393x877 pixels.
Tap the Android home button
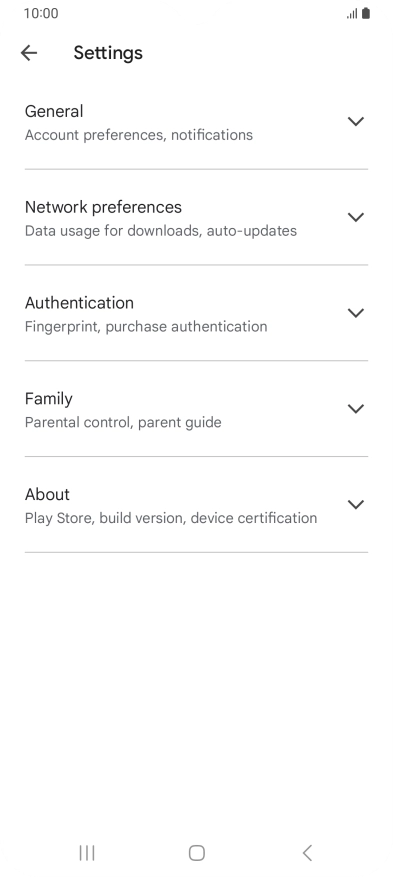click(196, 853)
